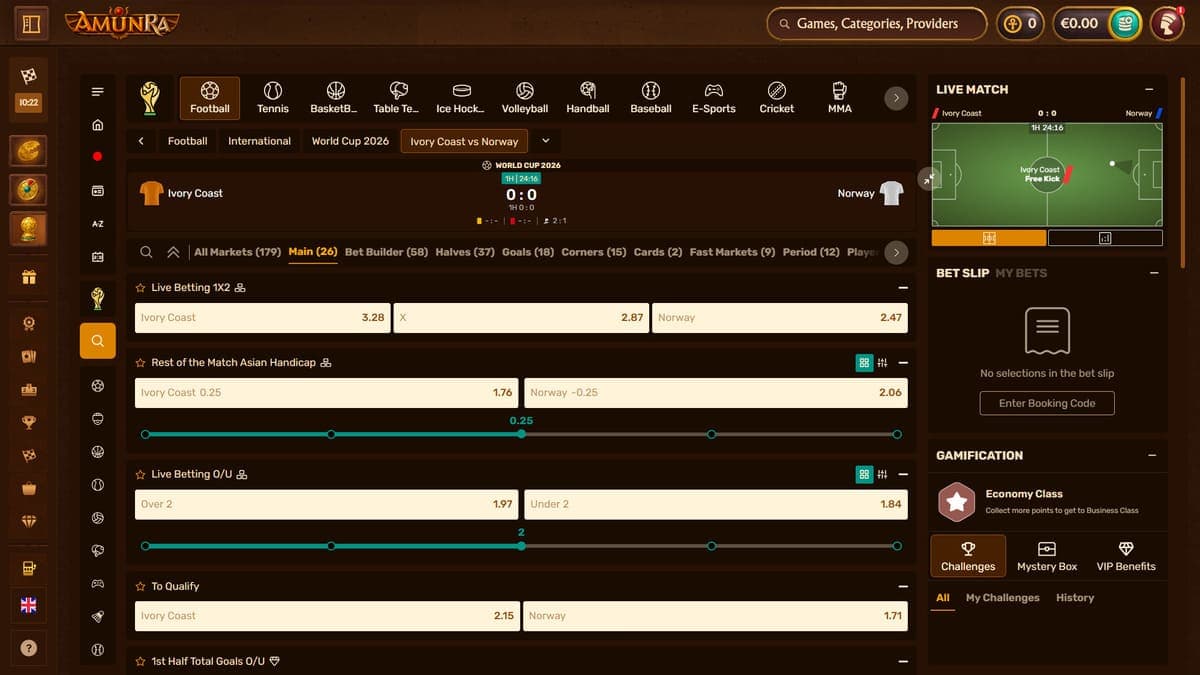The height and width of the screenshot is (675, 1200).
Task: Open the Goals (18) tab
Action: pyautogui.click(x=528, y=252)
